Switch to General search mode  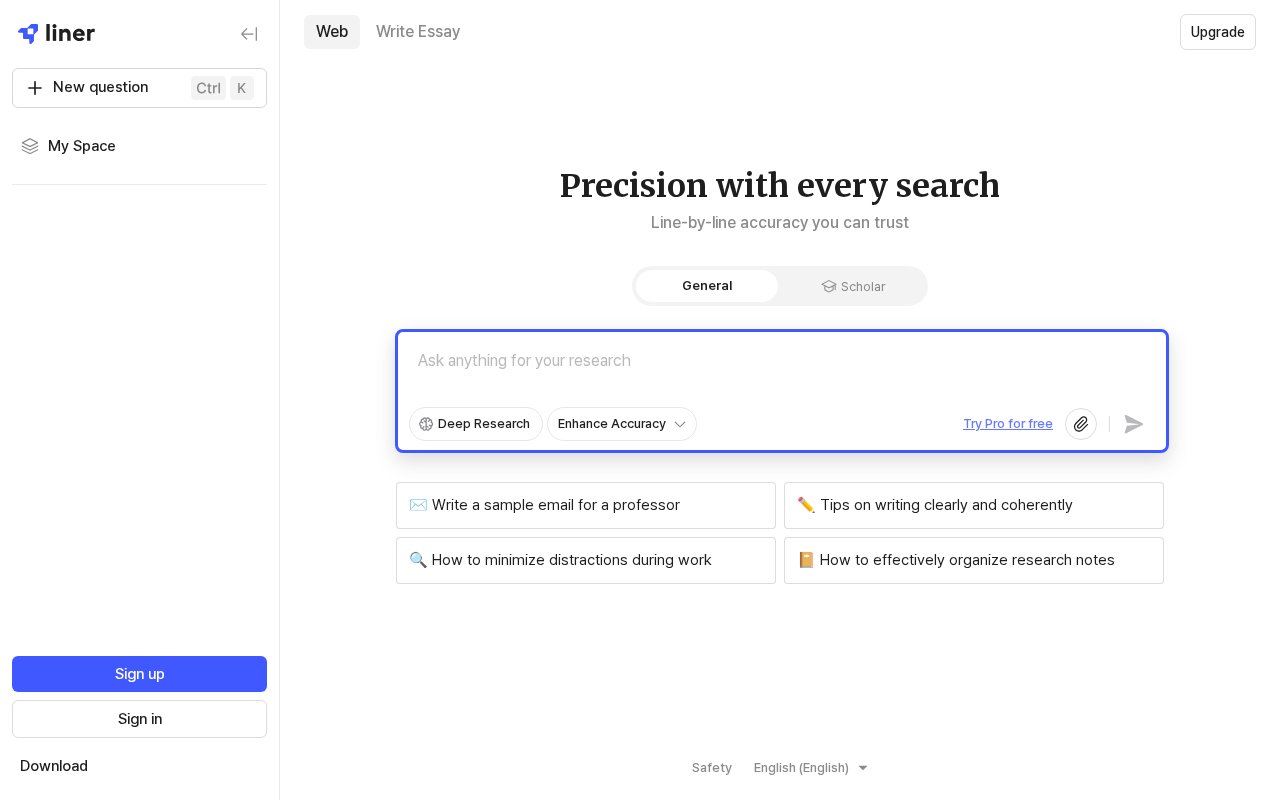click(707, 286)
